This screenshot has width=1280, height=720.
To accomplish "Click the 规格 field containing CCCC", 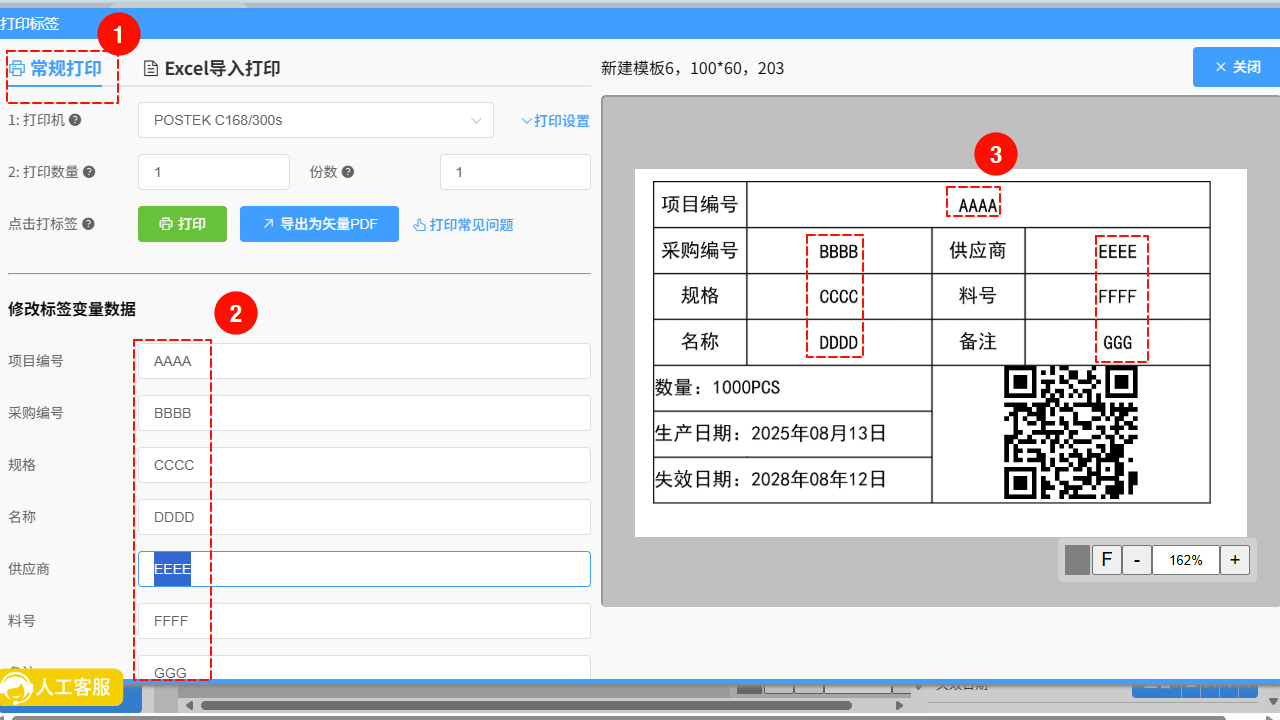I will [364, 465].
